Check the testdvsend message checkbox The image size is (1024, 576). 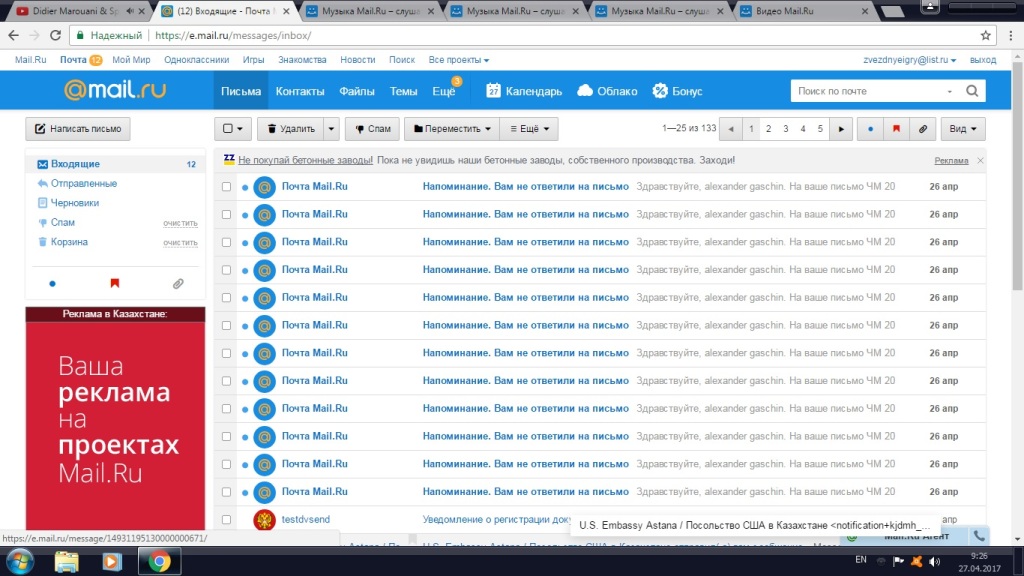pyautogui.click(x=226, y=519)
